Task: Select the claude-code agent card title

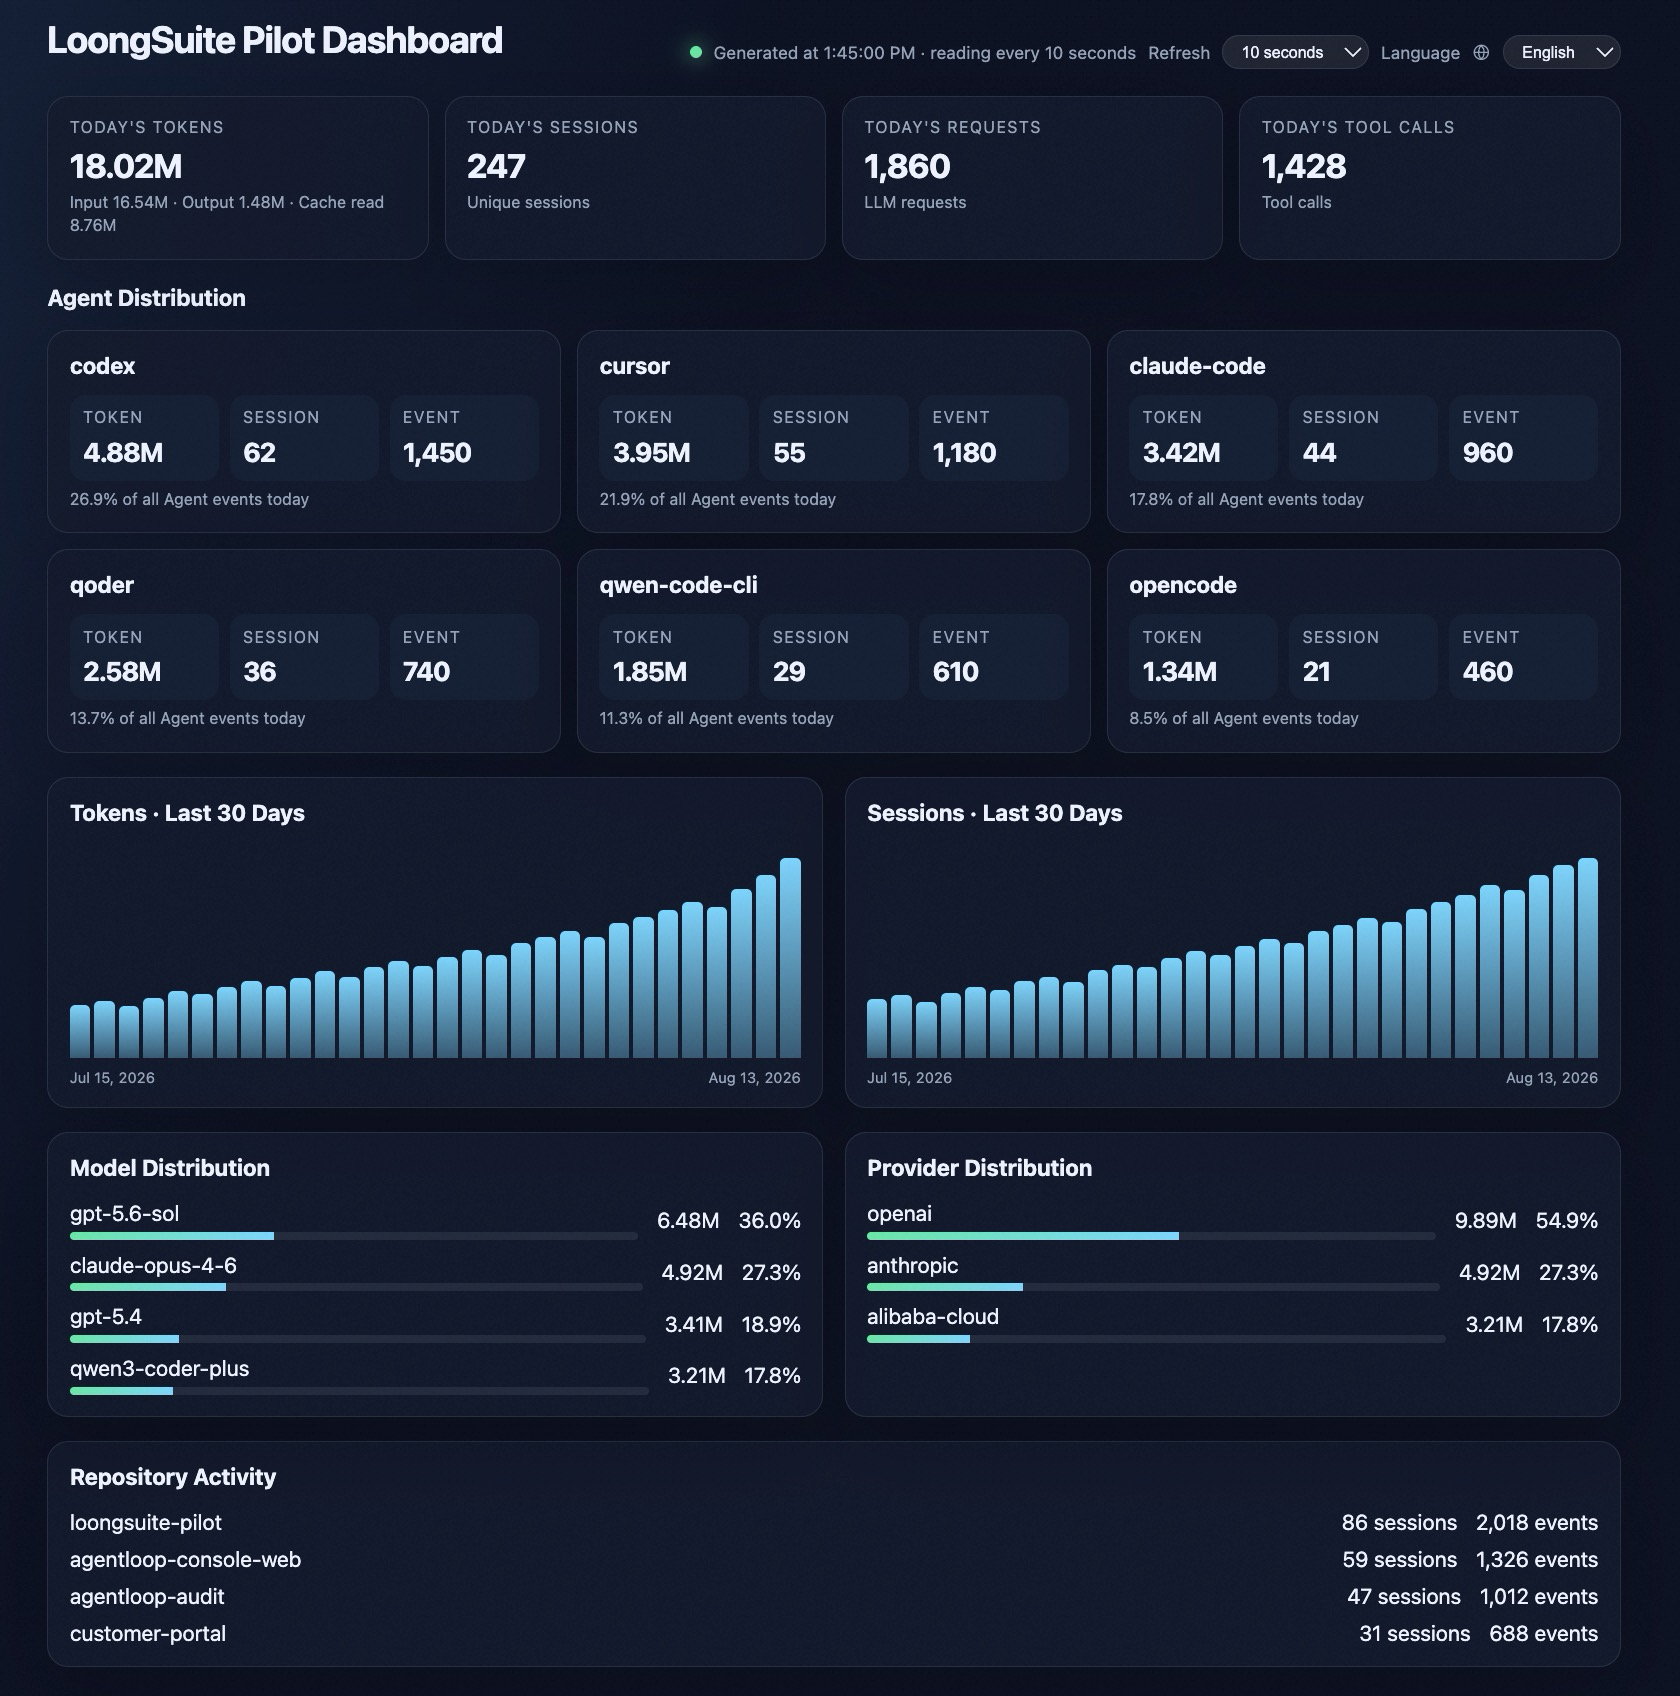Action: point(1197,366)
